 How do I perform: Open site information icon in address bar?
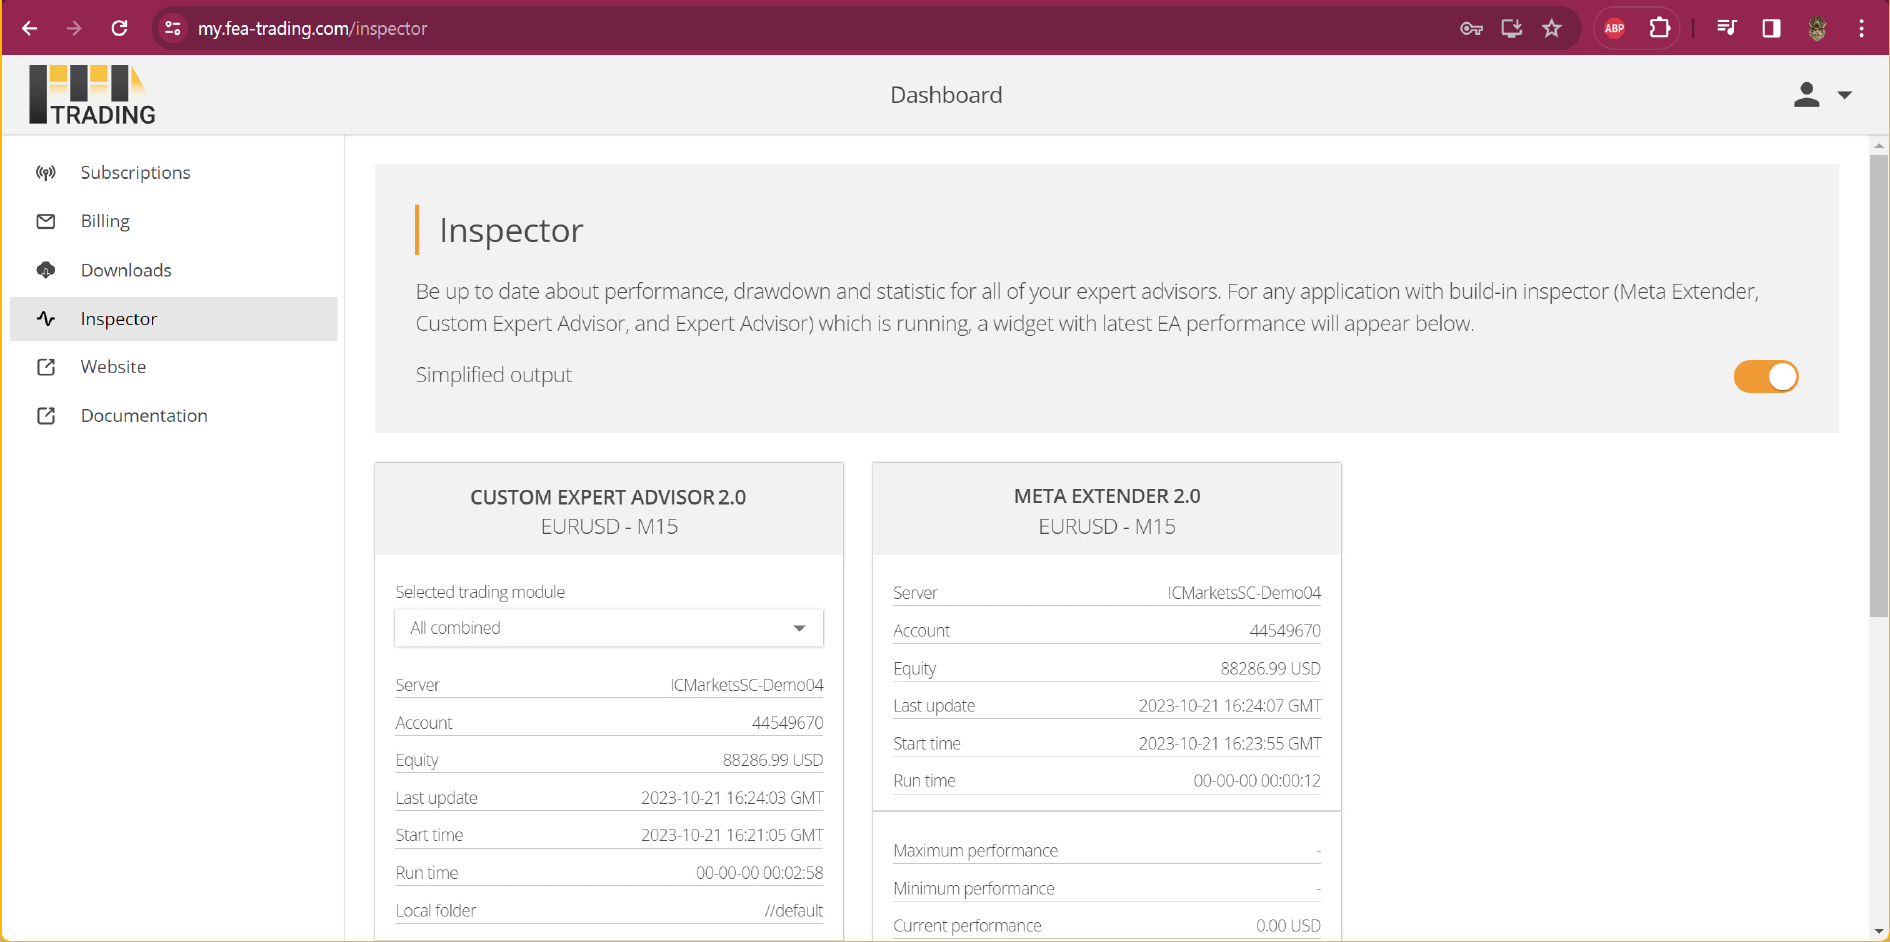(172, 28)
